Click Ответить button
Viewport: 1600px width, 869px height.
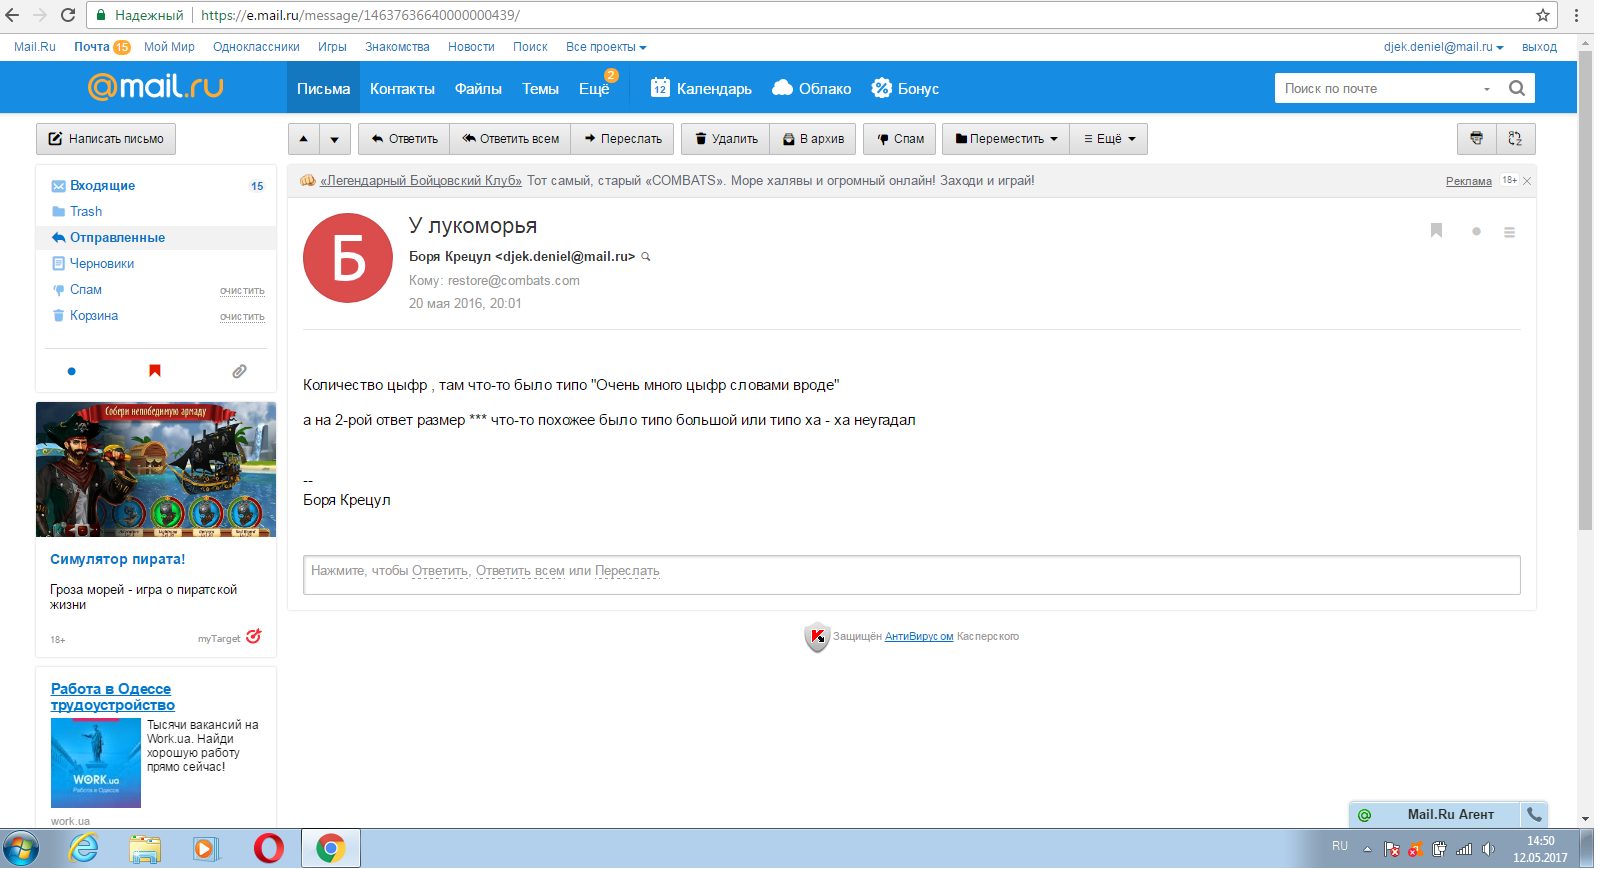(404, 139)
